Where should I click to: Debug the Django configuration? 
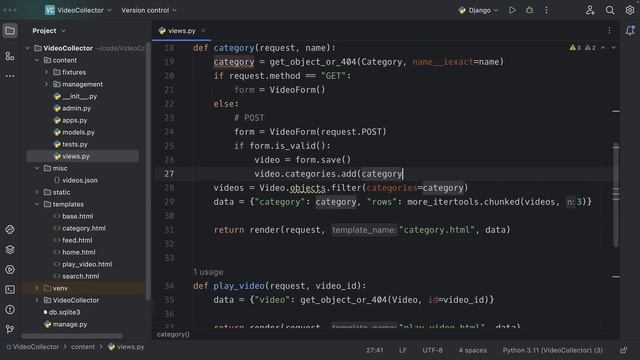coord(529,10)
